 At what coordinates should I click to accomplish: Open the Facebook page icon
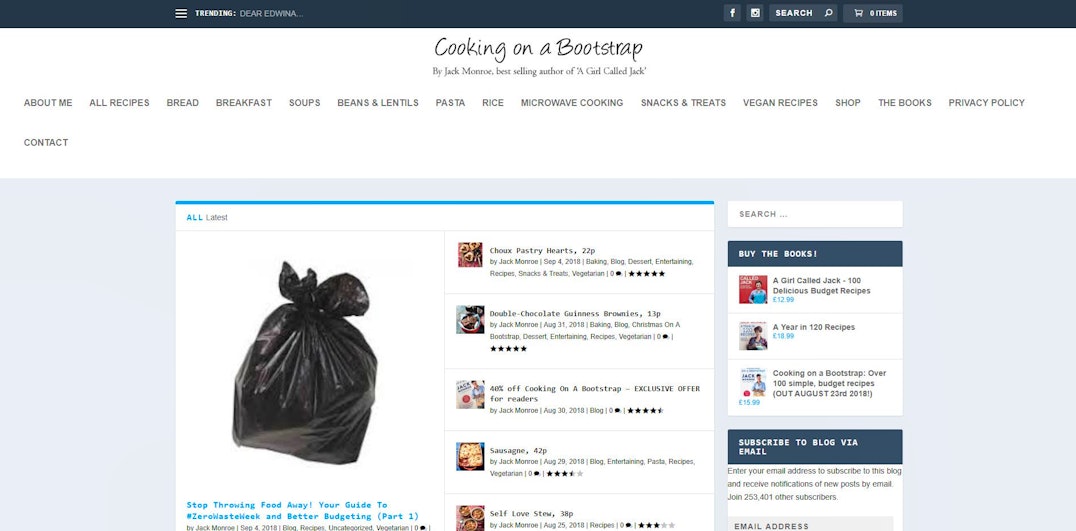pos(732,13)
